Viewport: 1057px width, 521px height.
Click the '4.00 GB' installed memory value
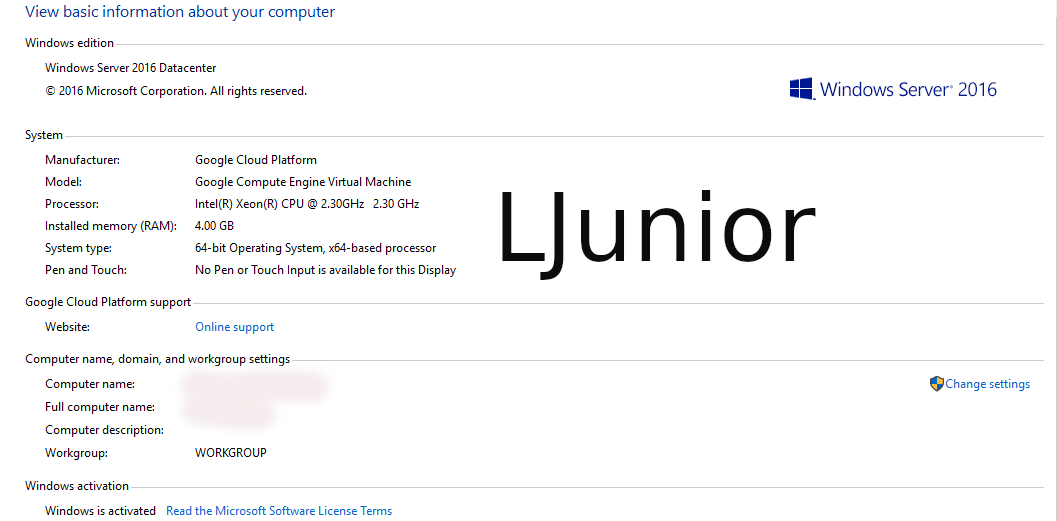(x=214, y=226)
